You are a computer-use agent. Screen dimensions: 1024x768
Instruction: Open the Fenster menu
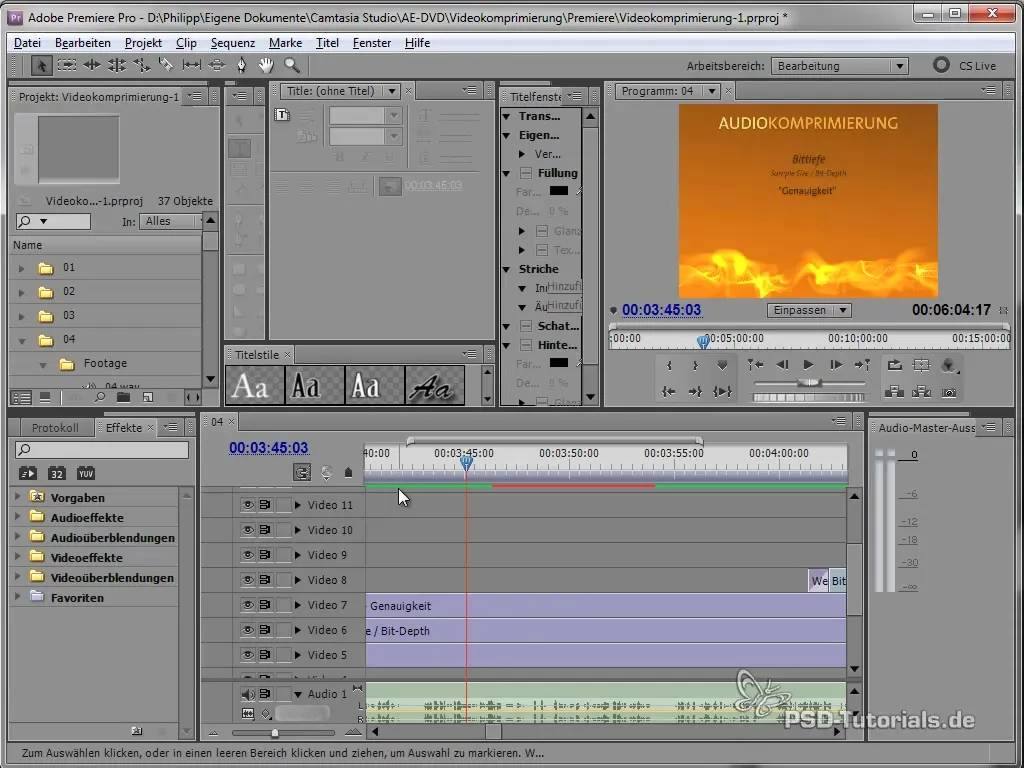pos(372,43)
